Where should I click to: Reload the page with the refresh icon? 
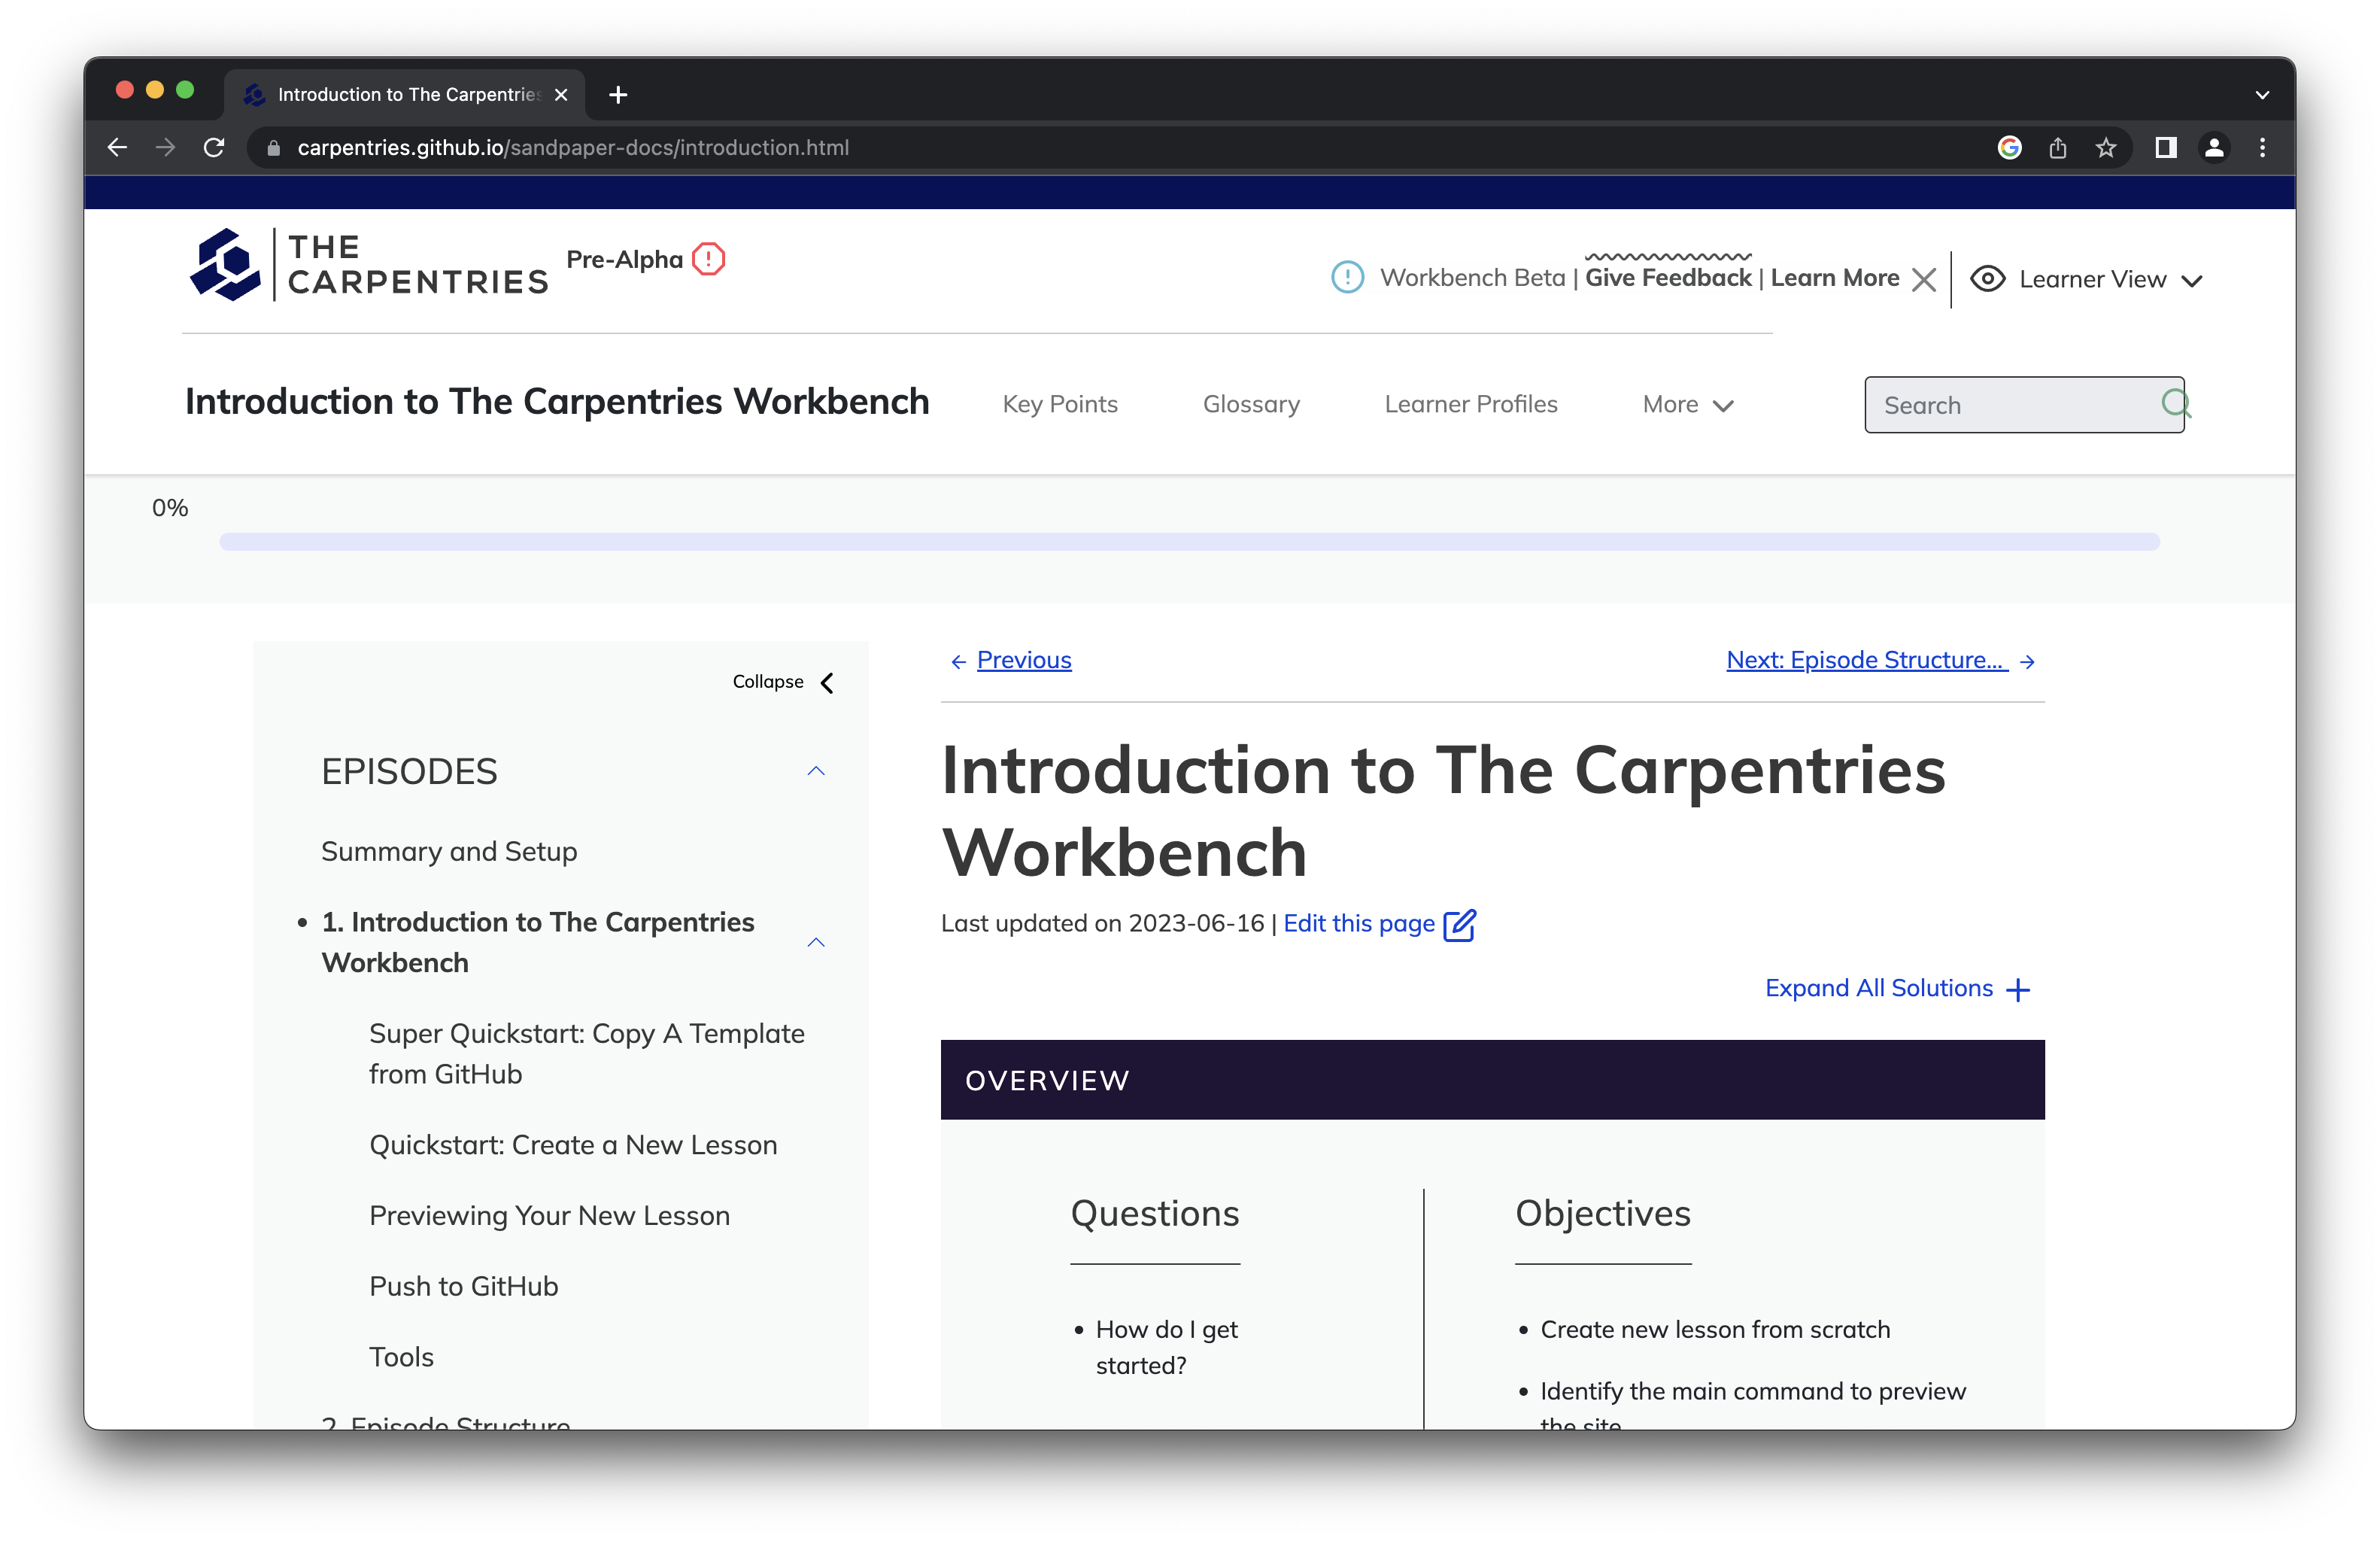214,147
